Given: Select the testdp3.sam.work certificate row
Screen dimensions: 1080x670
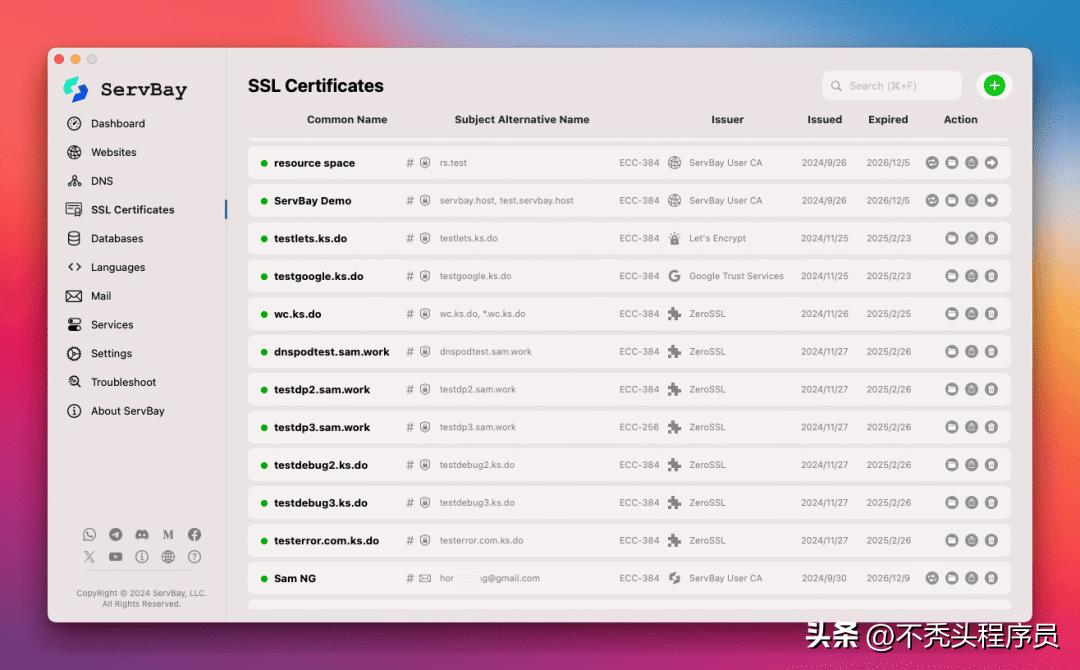Looking at the screenshot, I should (322, 428).
